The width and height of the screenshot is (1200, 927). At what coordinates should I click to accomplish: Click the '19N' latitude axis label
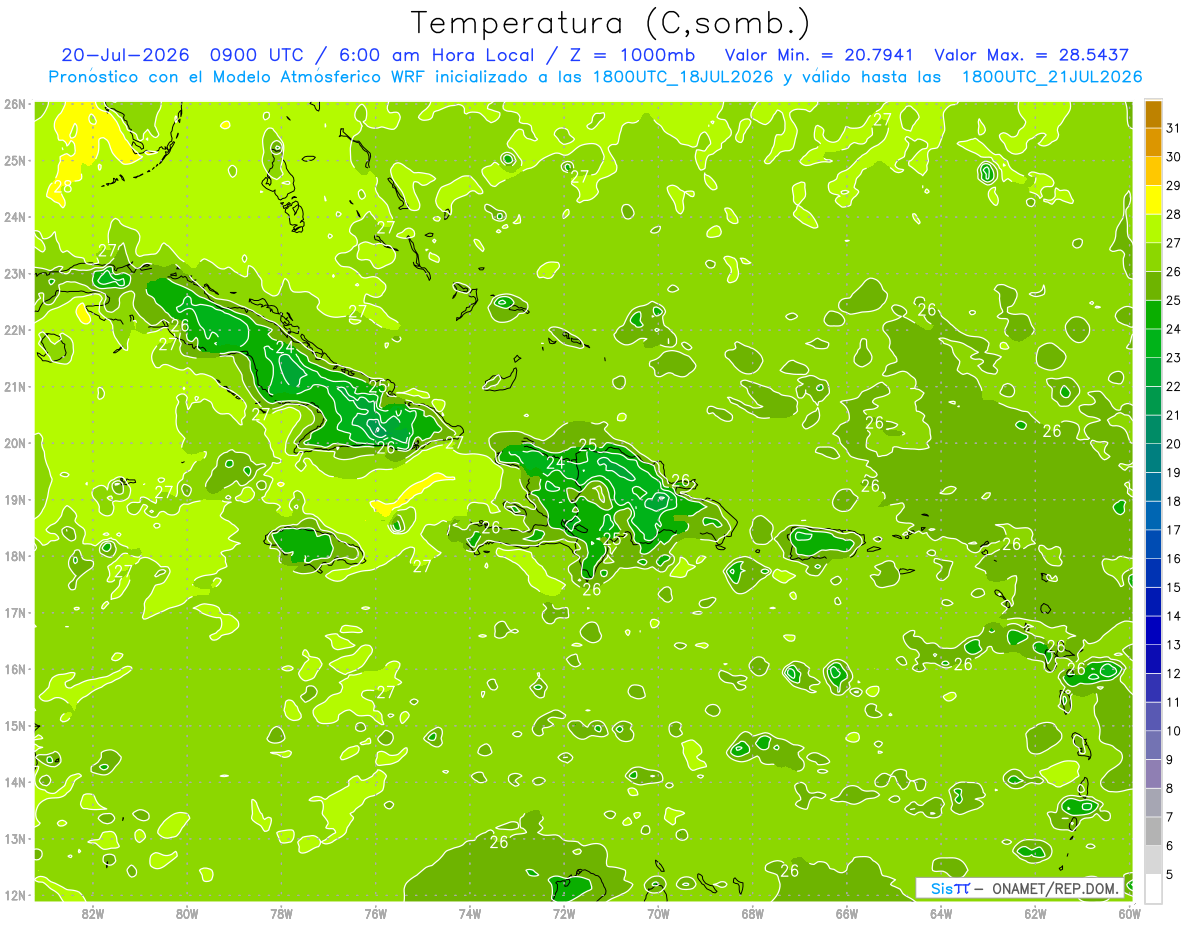point(15,500)
